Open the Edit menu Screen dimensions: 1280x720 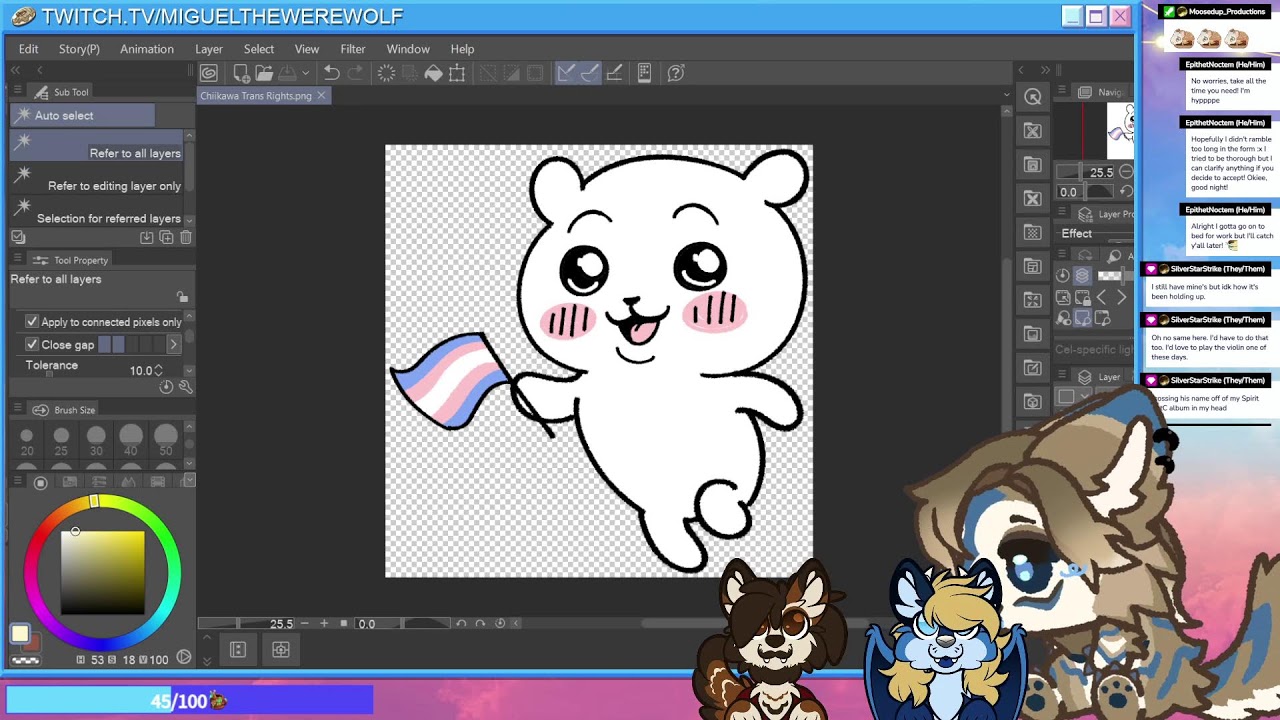28,49
